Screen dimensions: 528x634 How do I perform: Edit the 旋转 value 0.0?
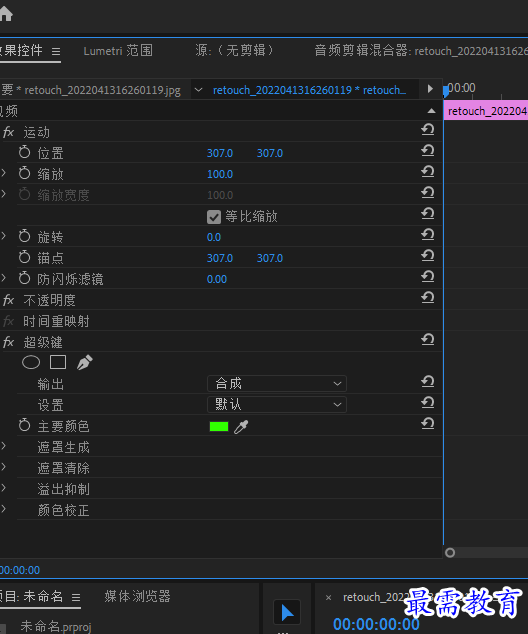click(214, 237)
